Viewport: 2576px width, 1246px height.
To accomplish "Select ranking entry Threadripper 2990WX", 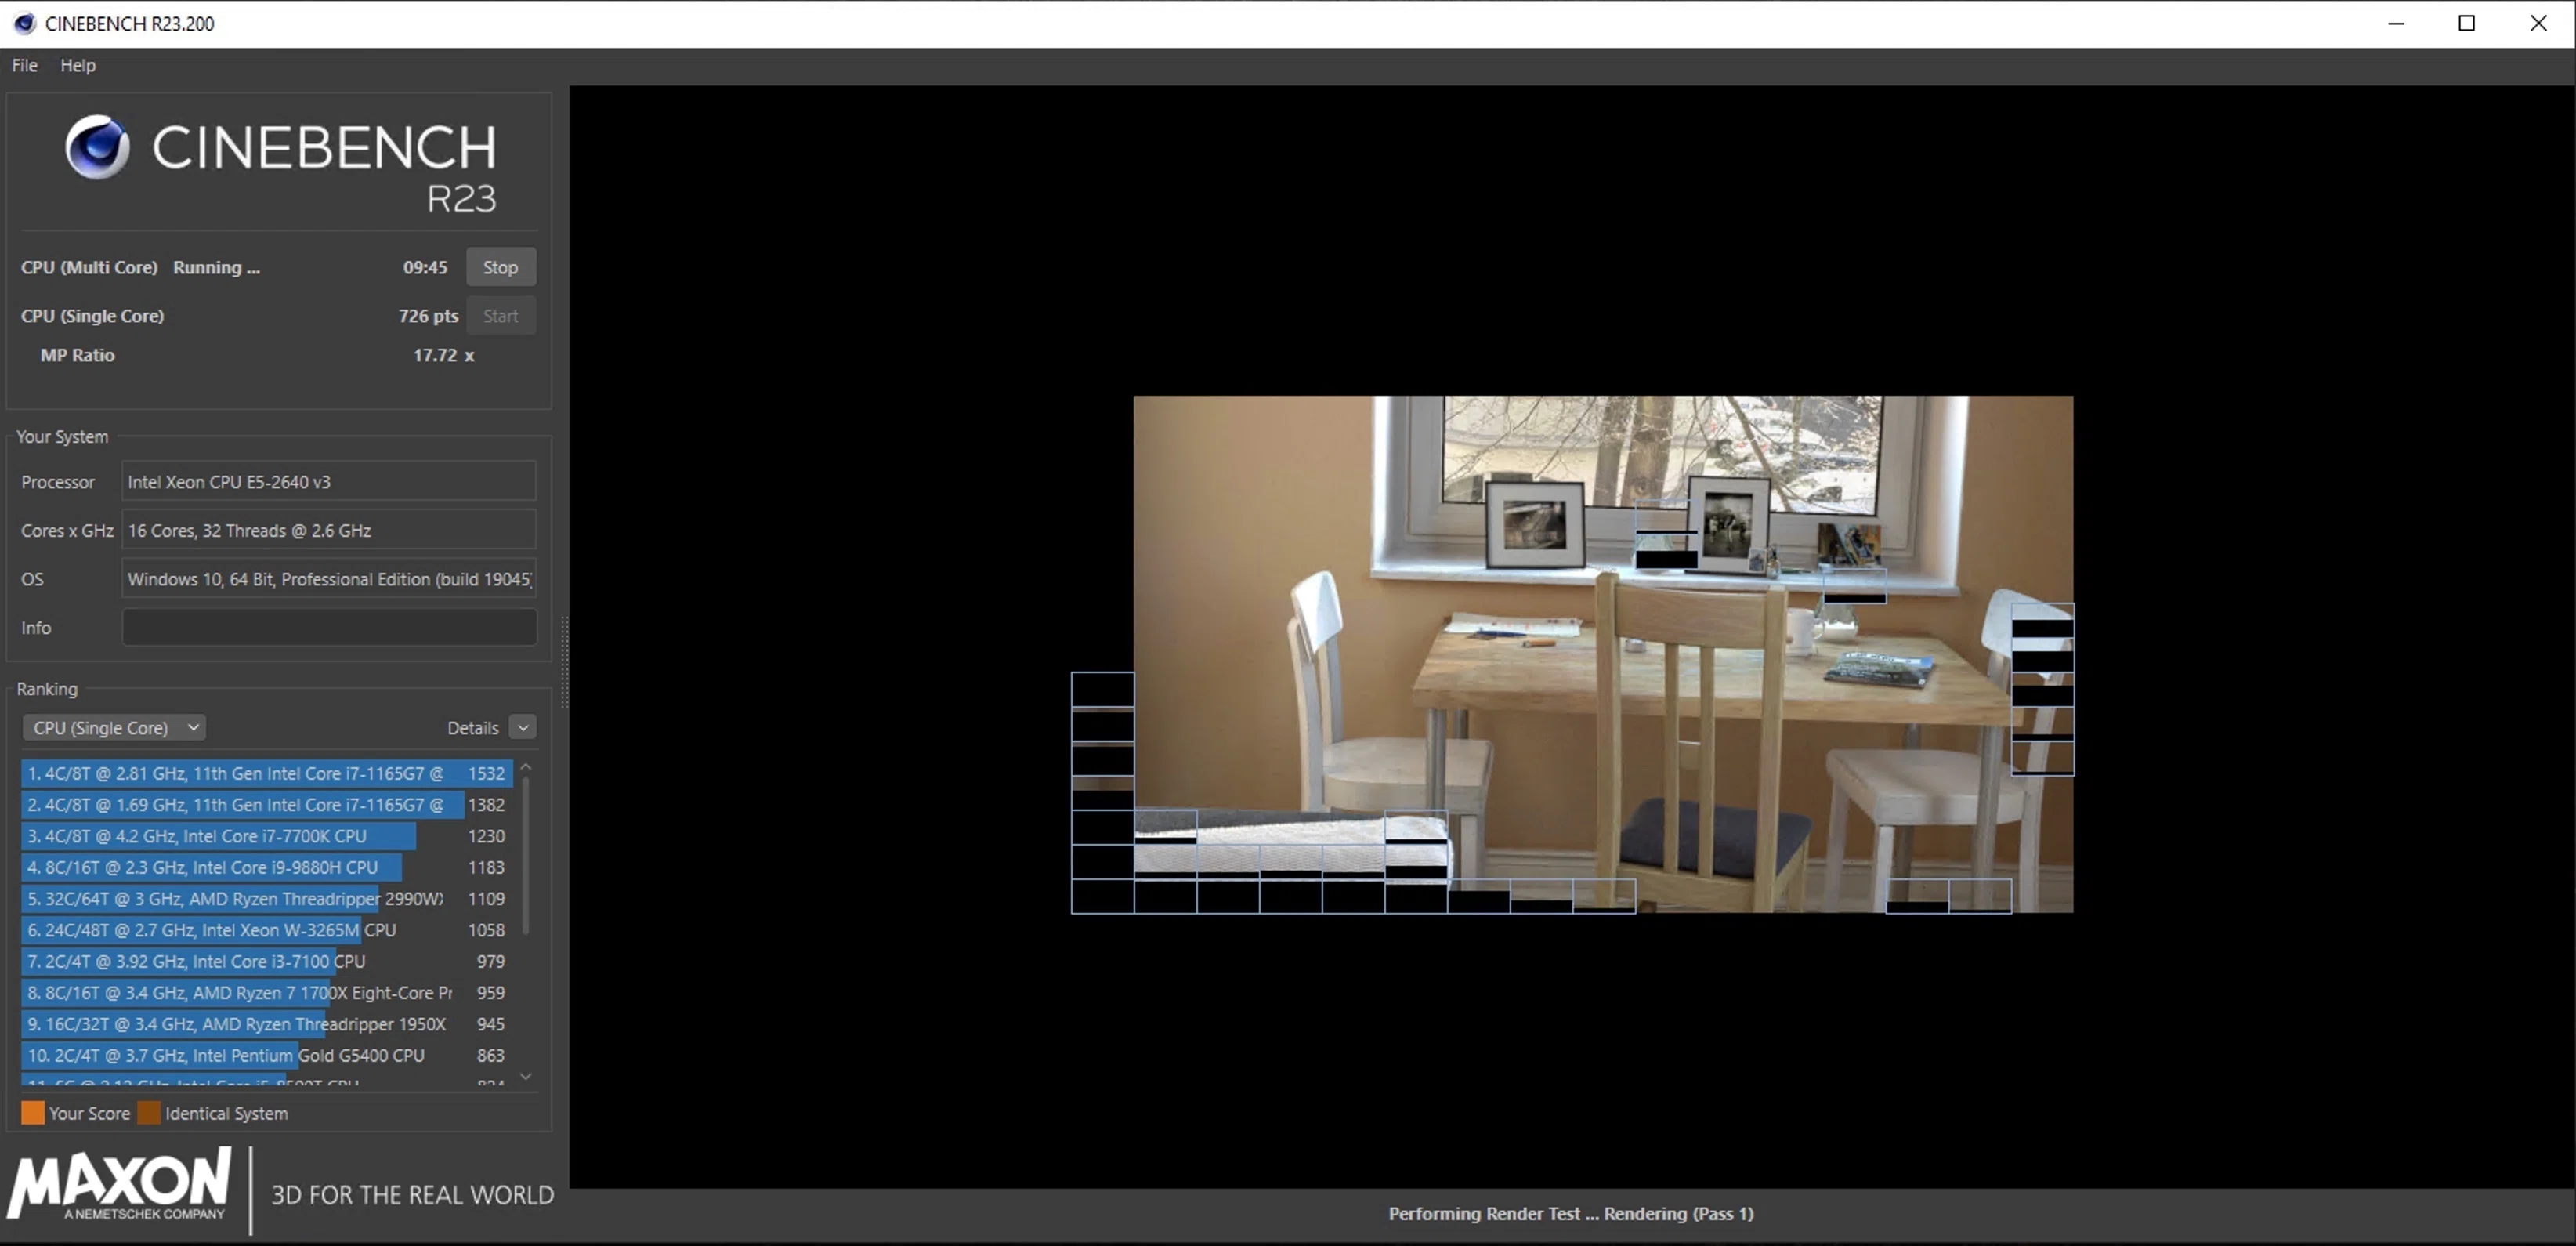I will point(266,899).
